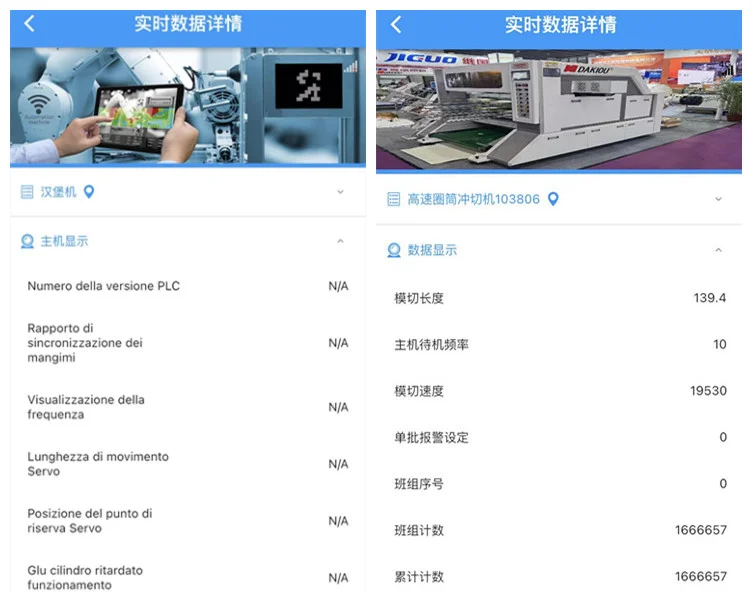Screen dimensions: 752x606
Task: Expand the 汉堡机 device info chevron
Action: point(340,192)
